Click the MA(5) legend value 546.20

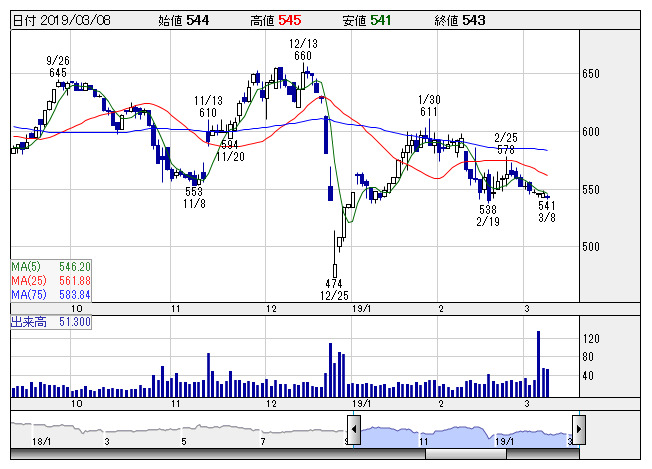75,267
